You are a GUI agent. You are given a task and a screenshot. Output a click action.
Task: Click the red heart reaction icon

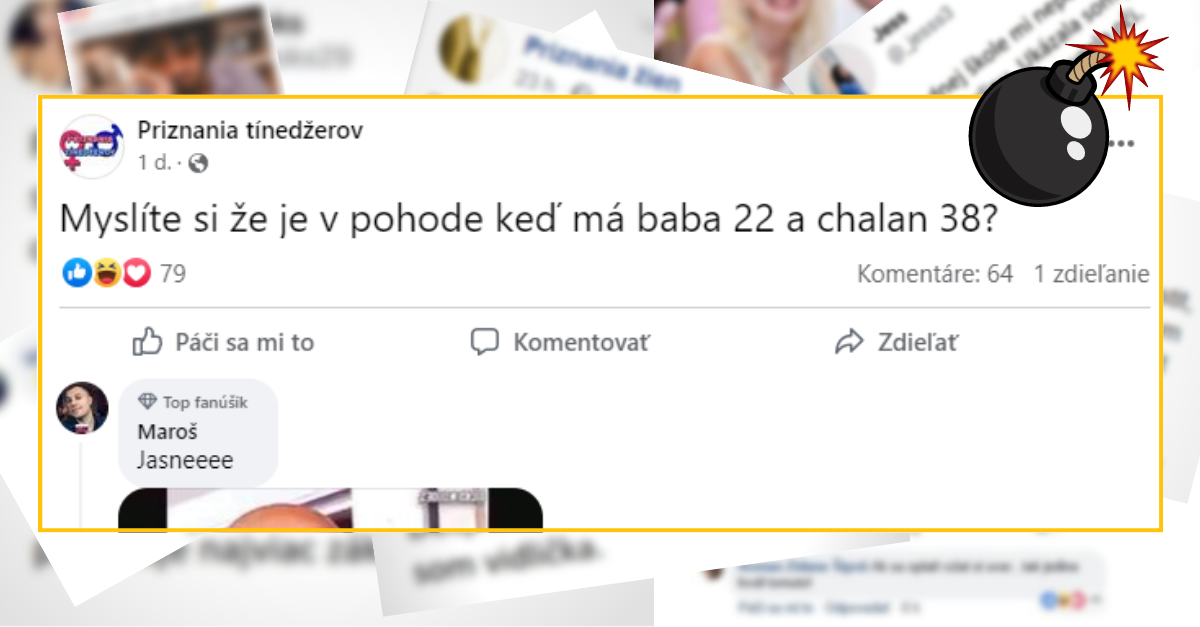(137, 272)
